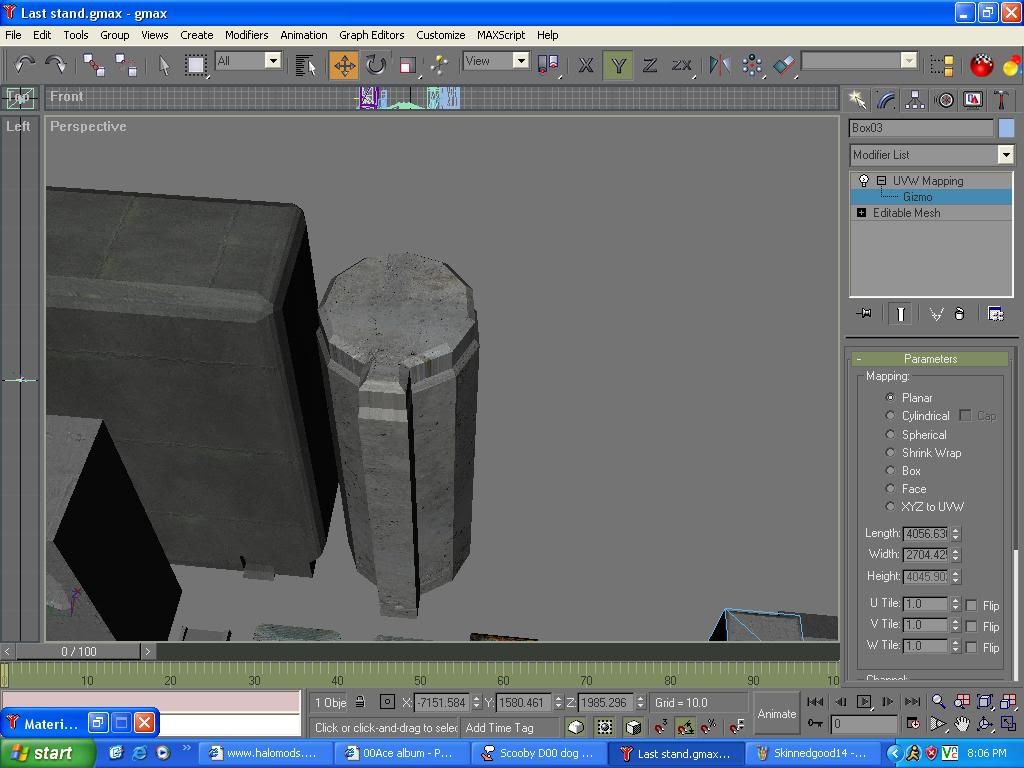
Task: Restrict transform to the Y axis
Action: click(618, 65)
